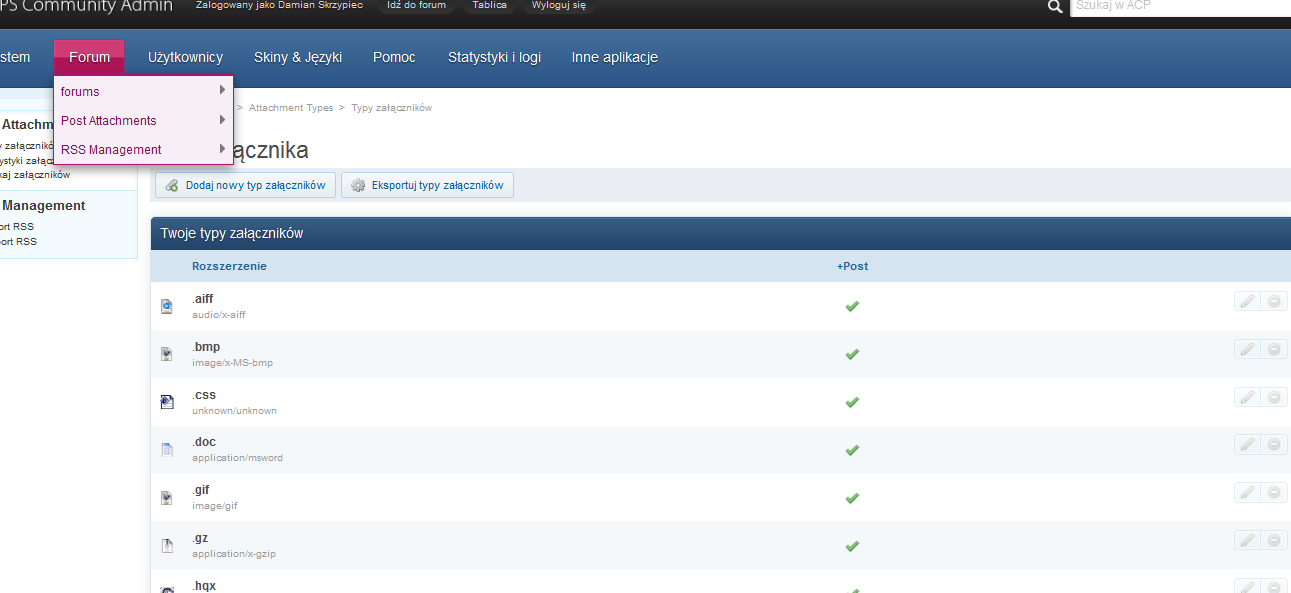Open the Skiny & Języki menu
This screenshot has width=1291, height=593.
298,57
